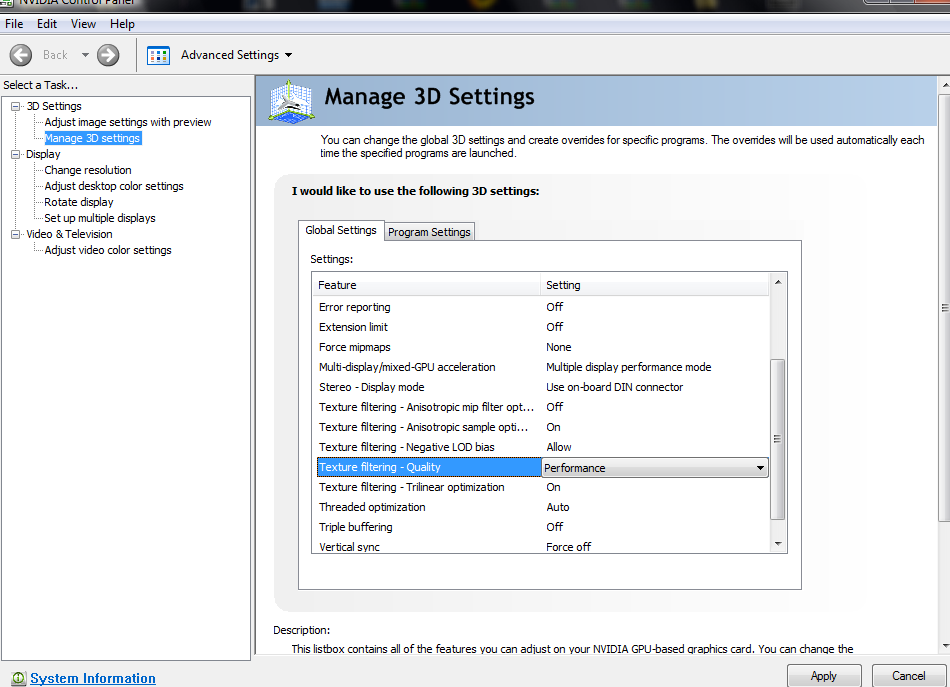Click the settings list scrollbar thumb
The height and width of the screenshot is (687, 950).
click(777, 439)
